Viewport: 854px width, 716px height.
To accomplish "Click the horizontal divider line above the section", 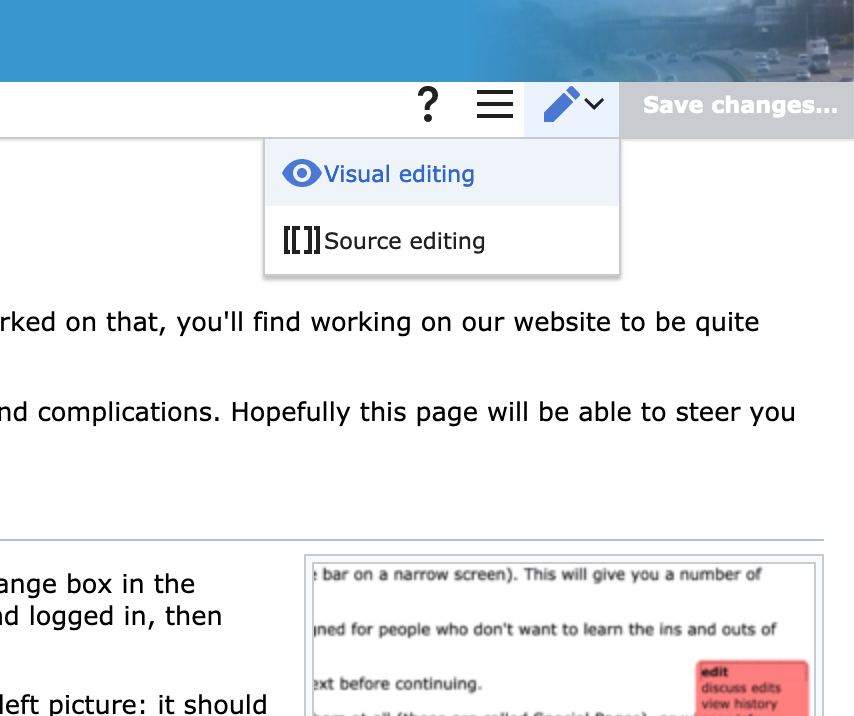I will coord(410,540).
